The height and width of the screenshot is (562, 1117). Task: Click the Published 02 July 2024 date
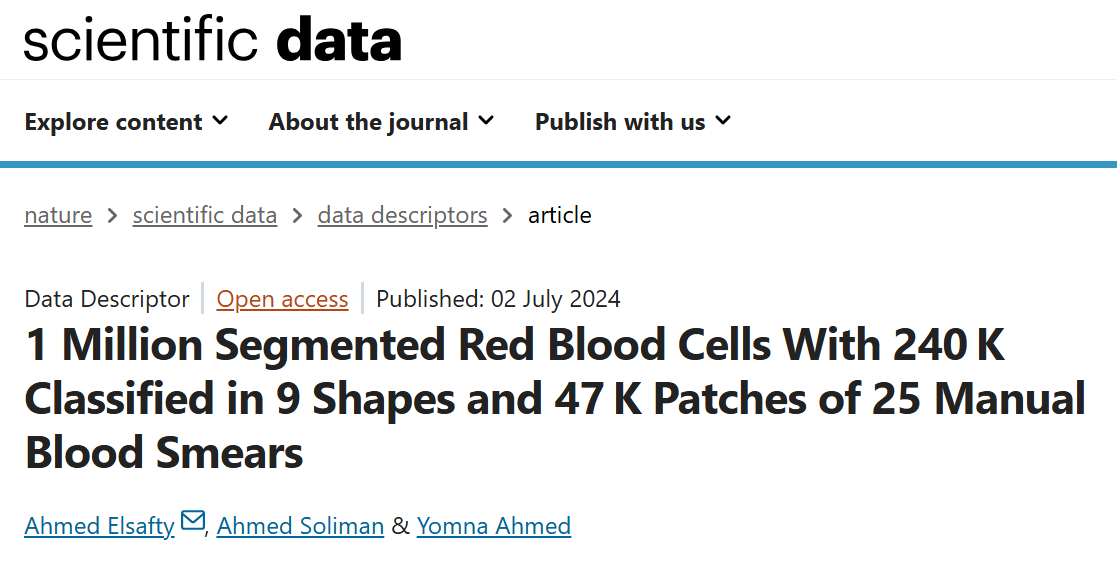point(498,299)
